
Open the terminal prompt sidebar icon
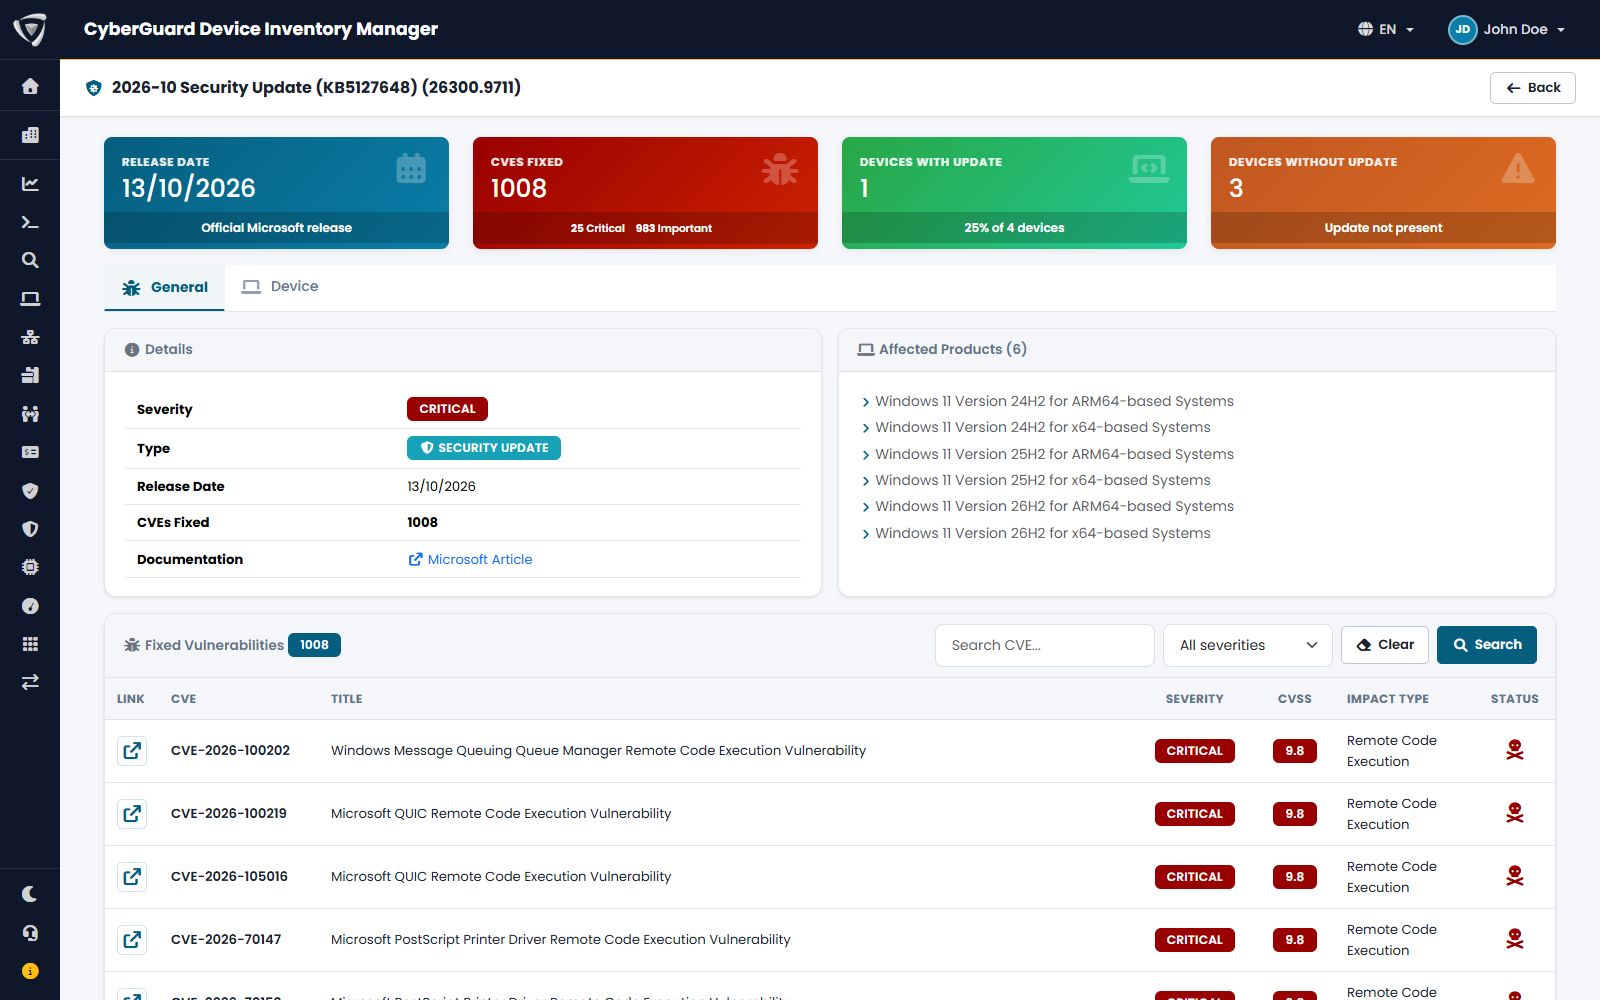(30, 222)
